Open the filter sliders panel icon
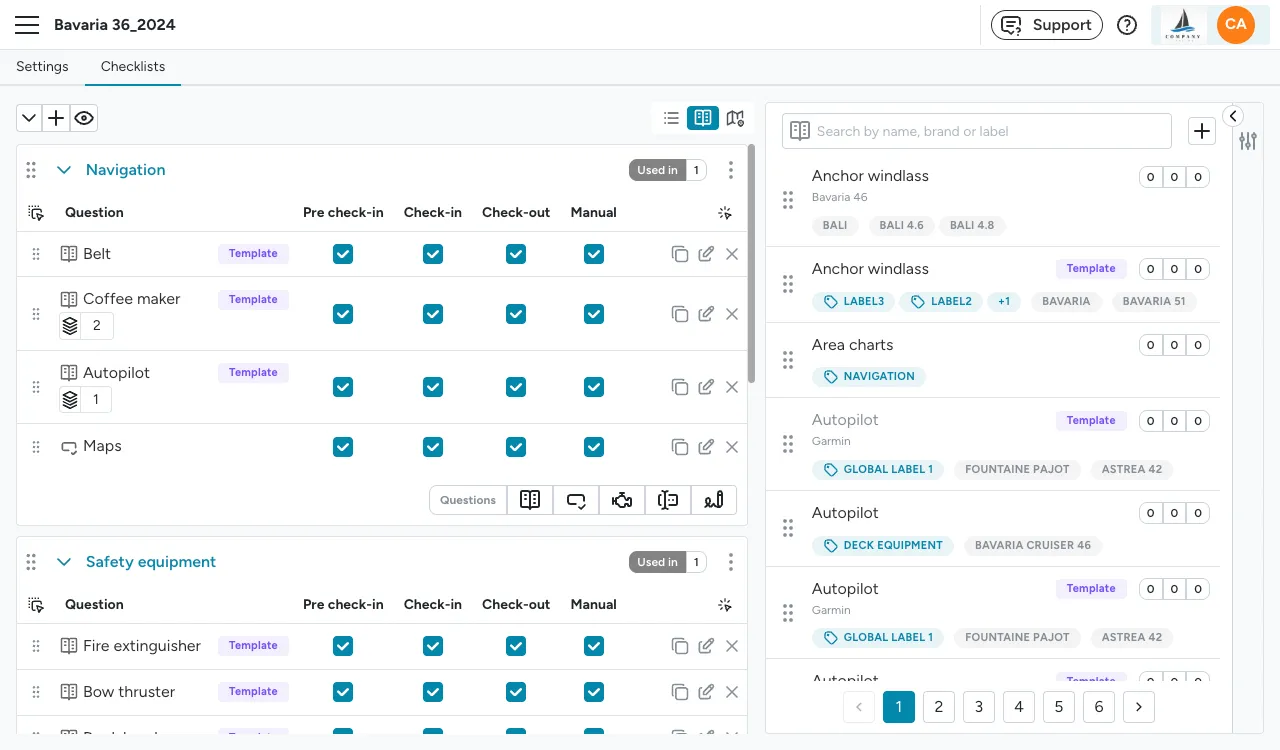Image resolution: width=1280 pixels, height=750 pixels. tap(1248, 141)
